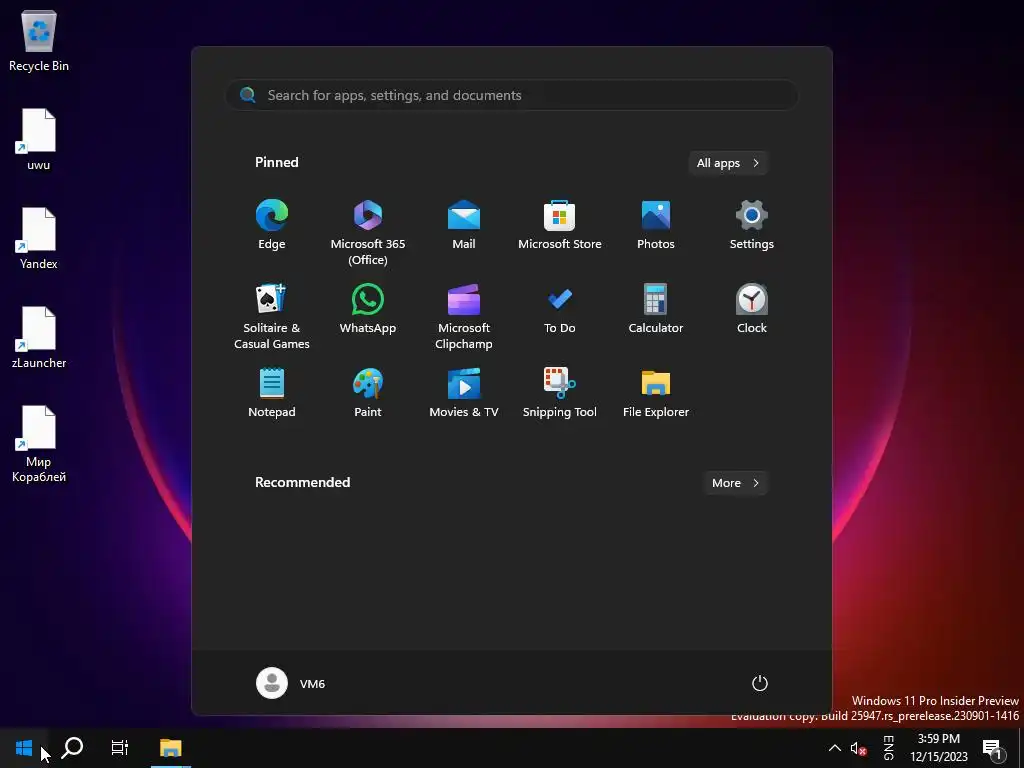Viewport: 1024px width, 768px height.
Task: Switch ENG input language indicator
Action: click(x=888, y=748)
